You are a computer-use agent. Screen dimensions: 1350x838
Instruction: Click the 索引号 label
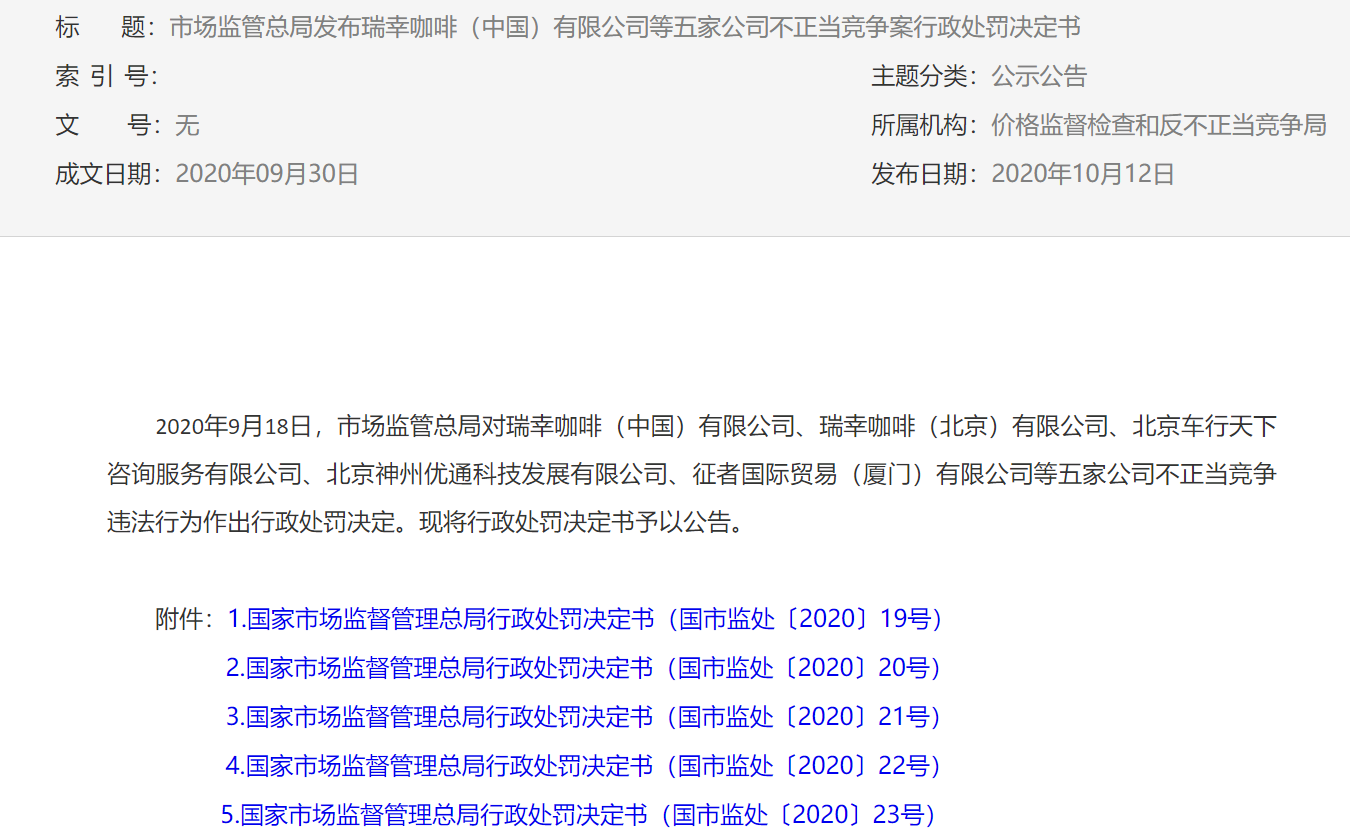(x=106, y=76)
